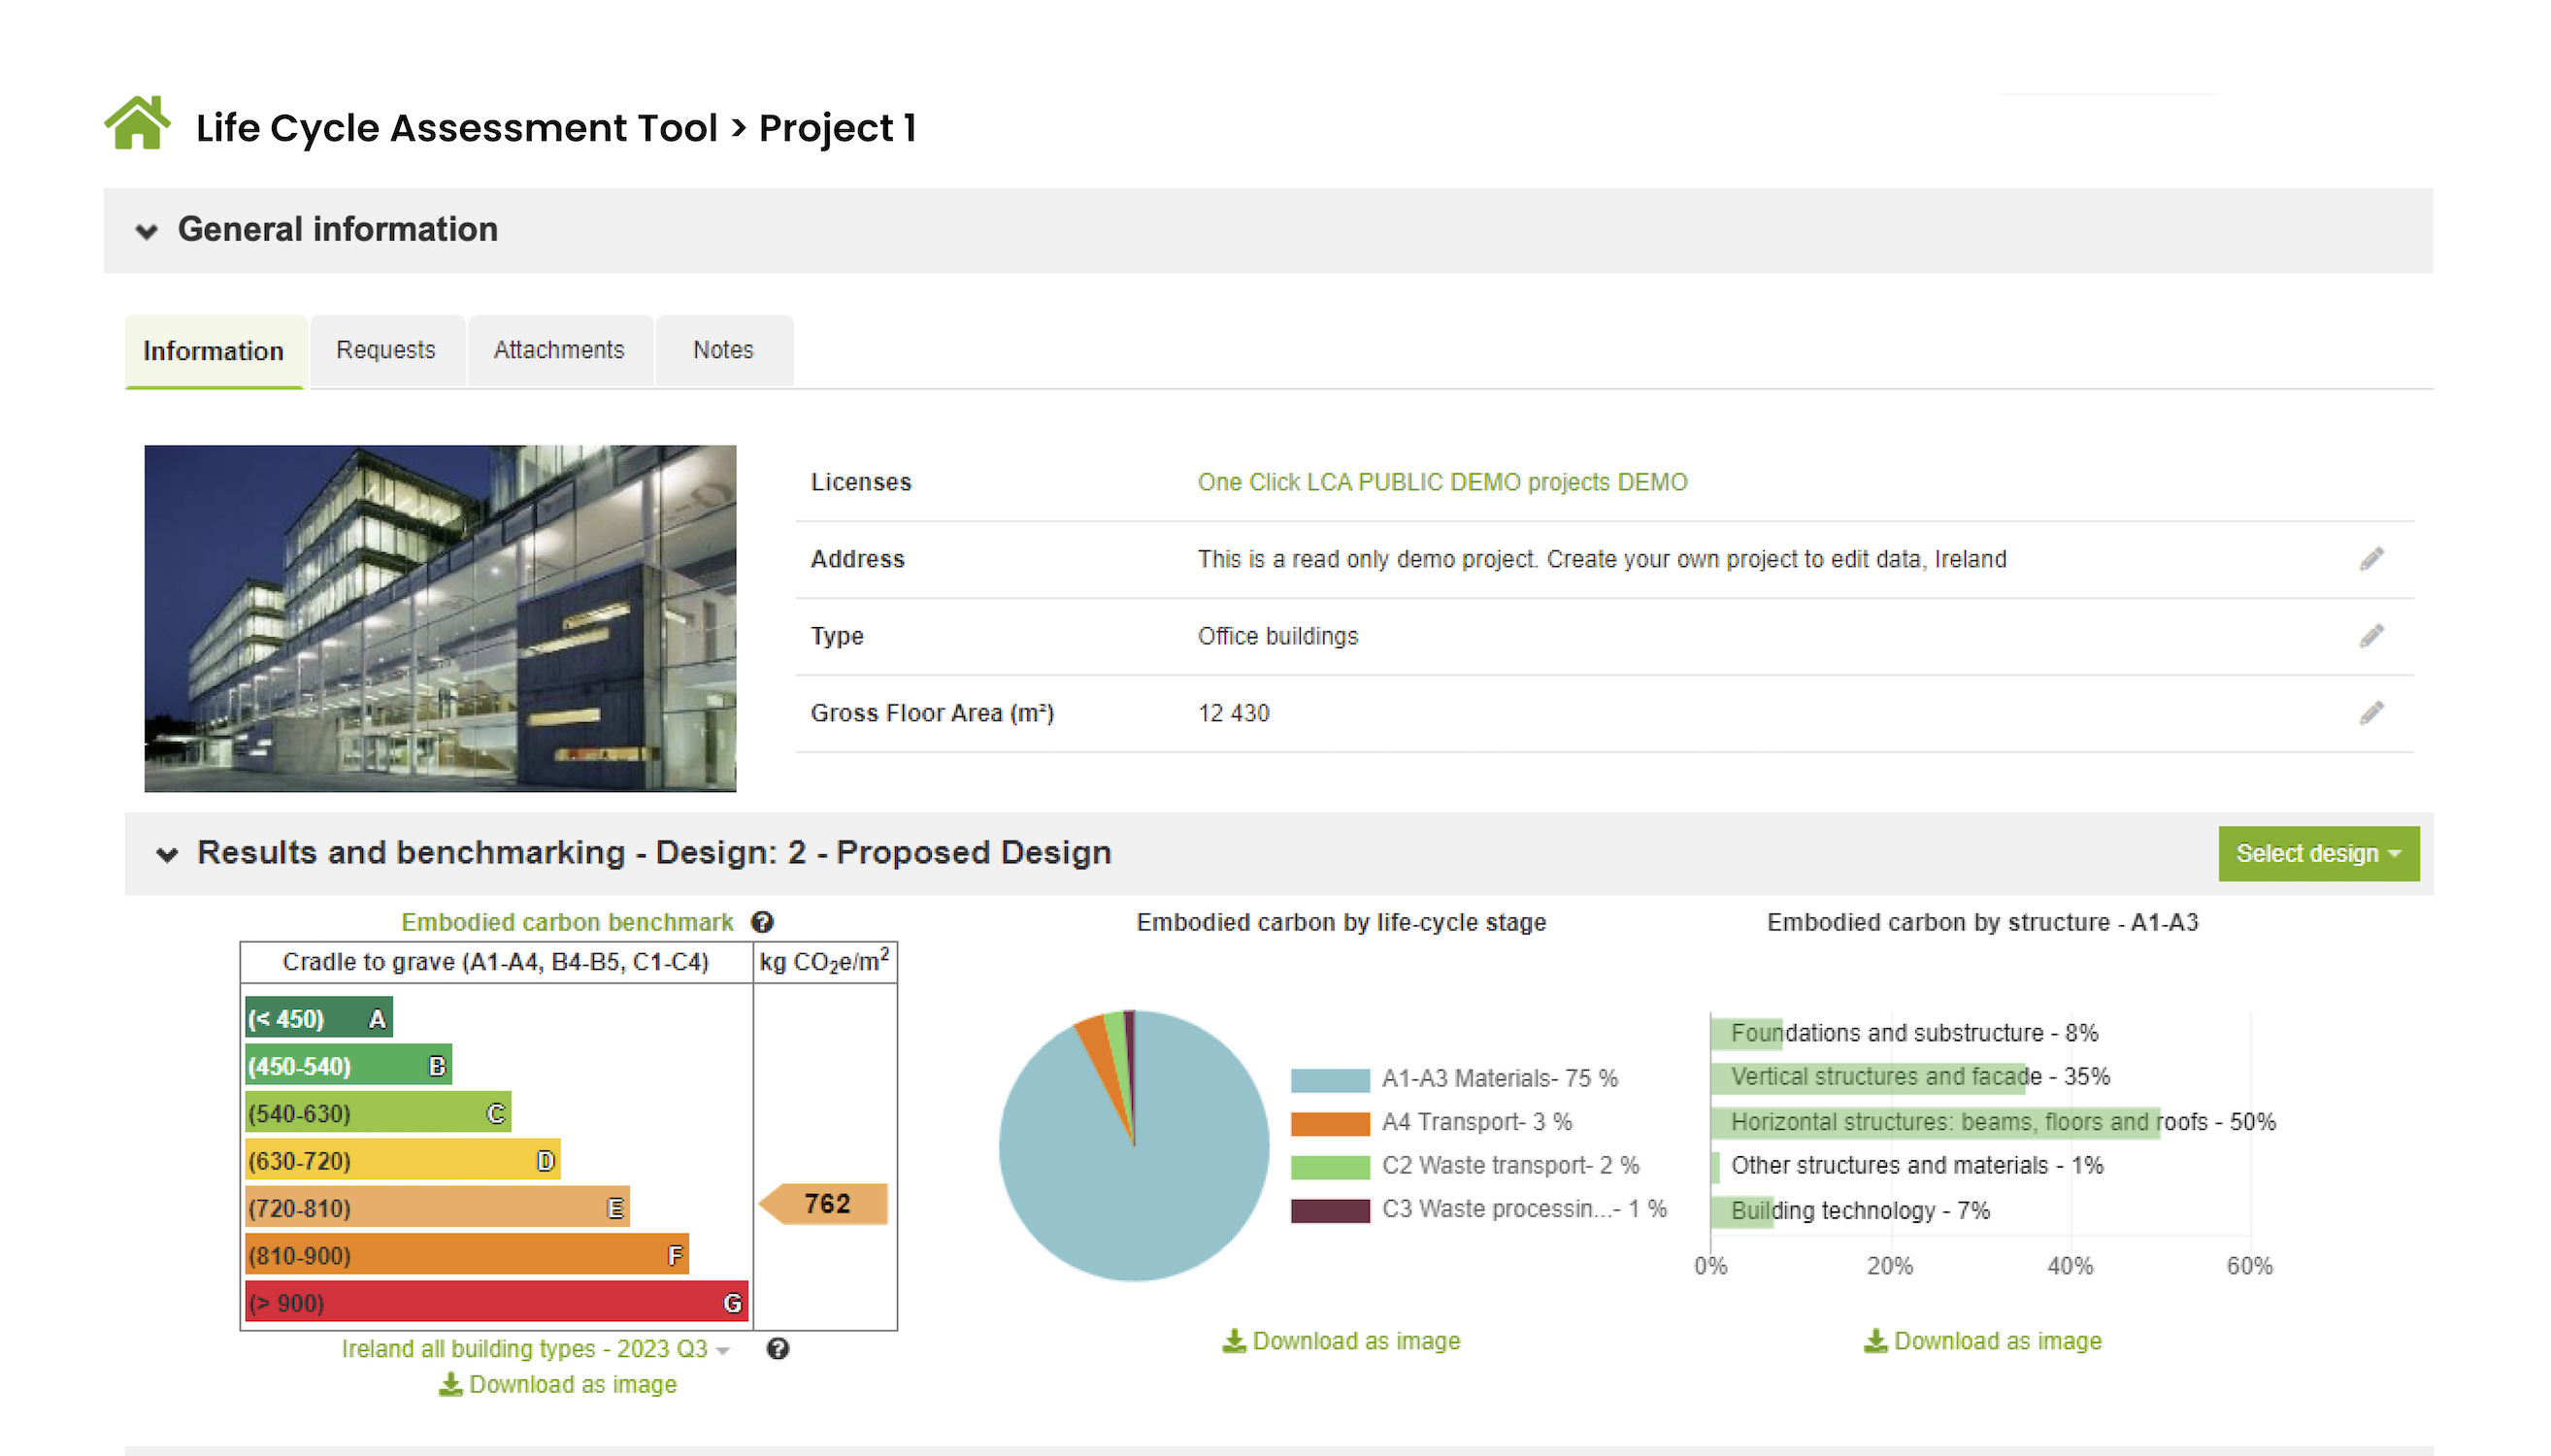The image size is (2551, 1456).
Task: Click the building photo thumbnail
Action: click(440, 618)
